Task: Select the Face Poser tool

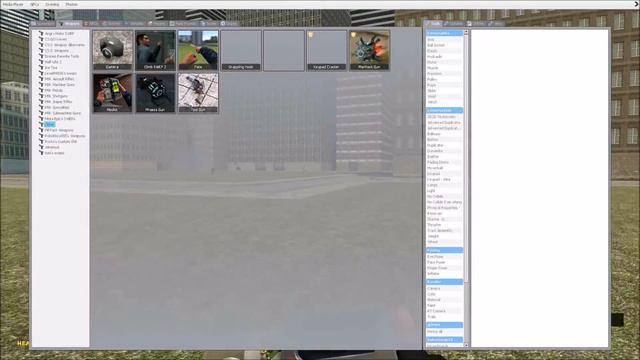Action: point(444,262)
